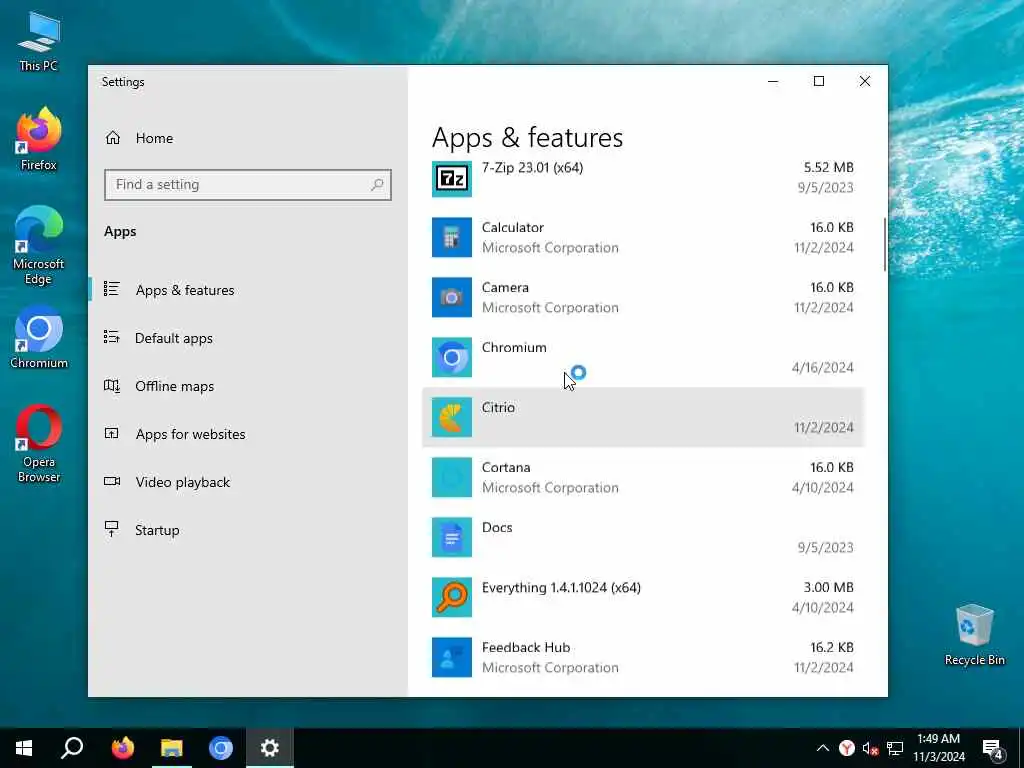Viewport: 1024px width, 768px height.
Task: Click the Camera app icon
Action: coord(451,297)
